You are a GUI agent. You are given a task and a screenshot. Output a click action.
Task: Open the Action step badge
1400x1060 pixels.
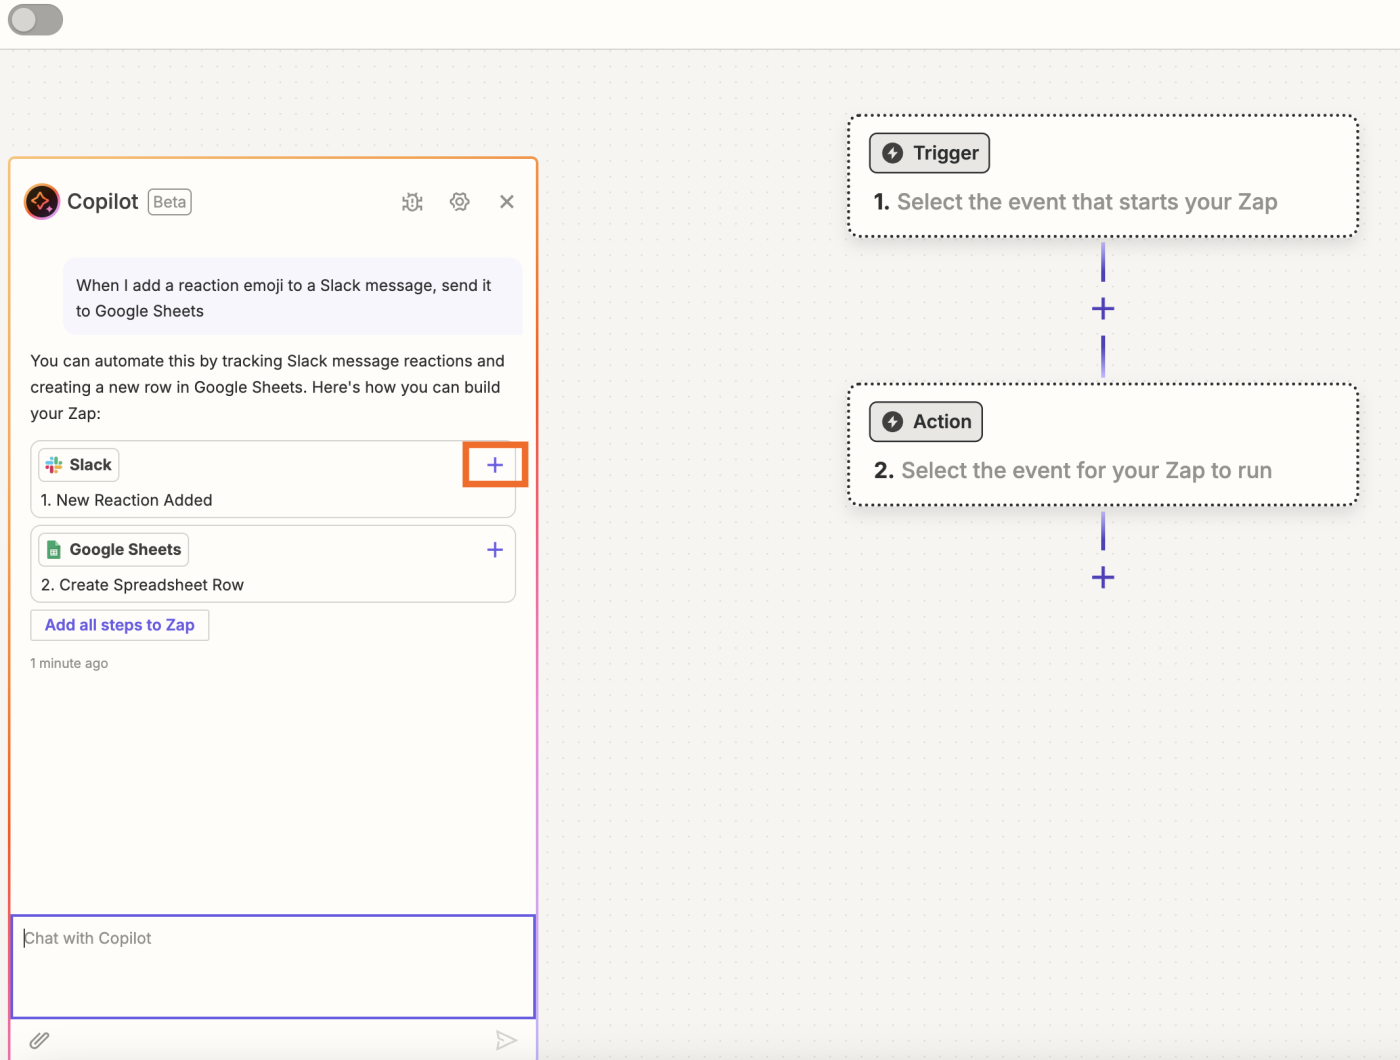click(926, 422)
